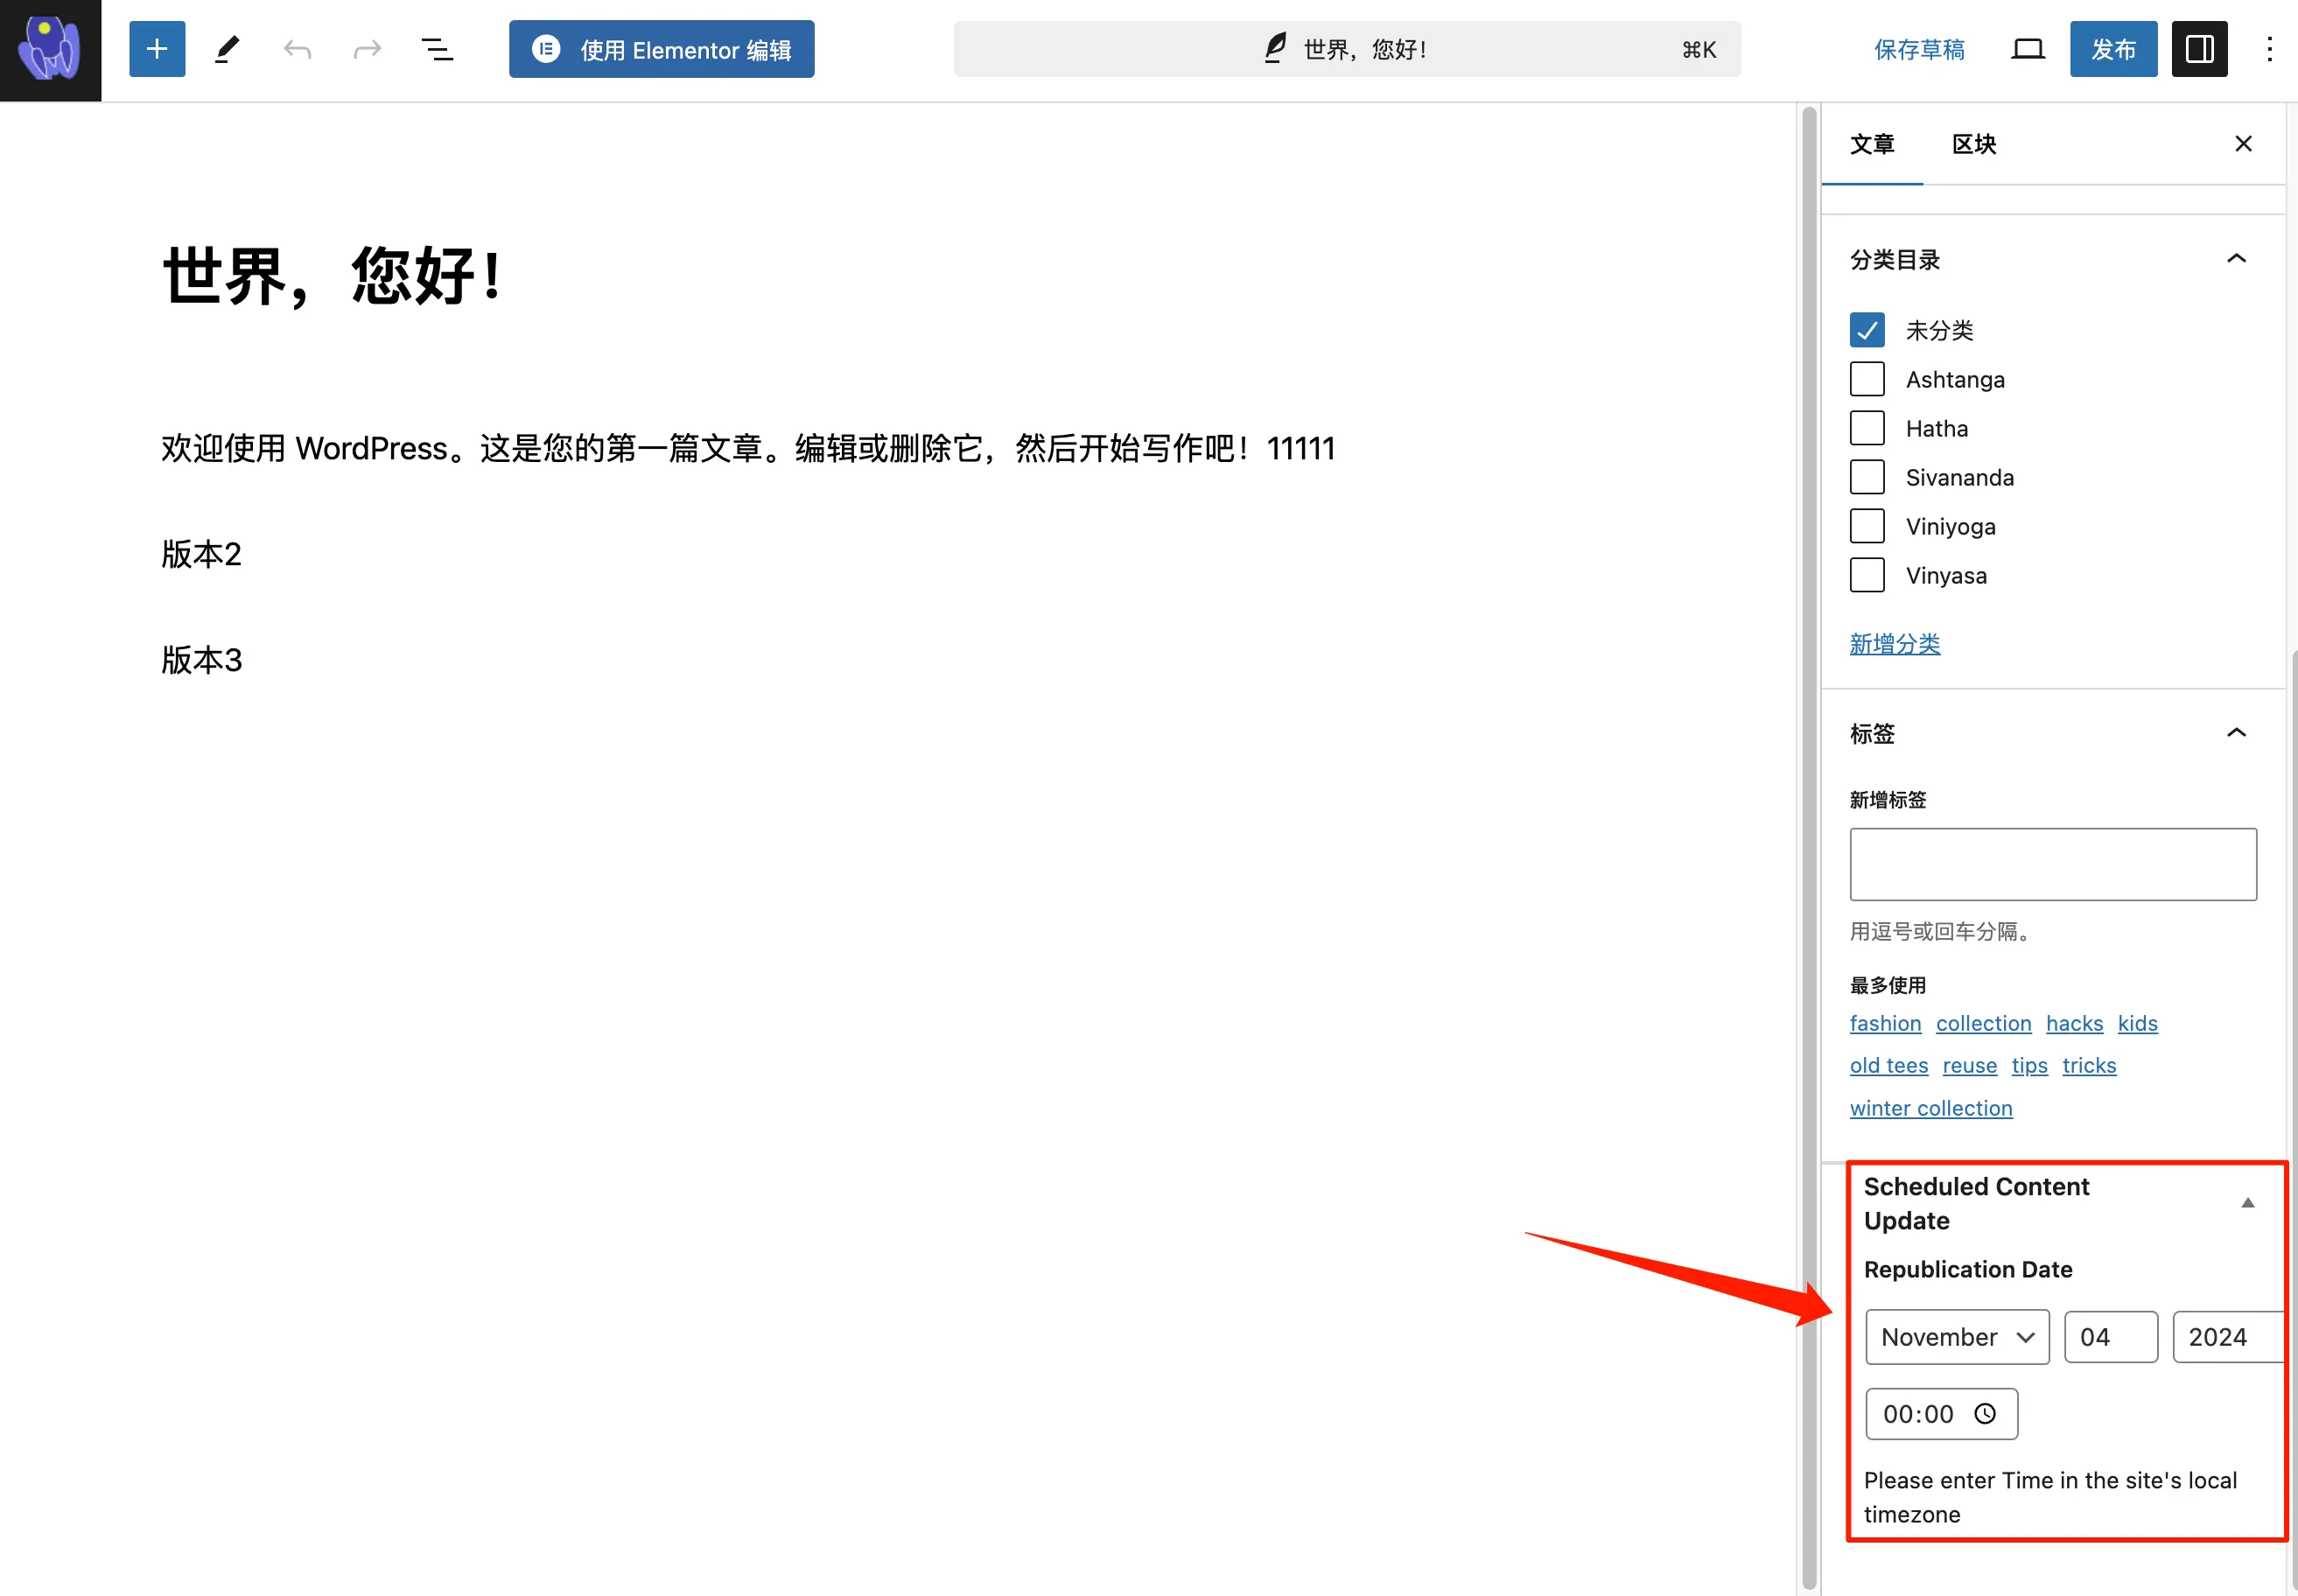Viewport: 2298px width, 1596px height.
Task: Switch to the 文章 tab
Action: click(1872, 144)
